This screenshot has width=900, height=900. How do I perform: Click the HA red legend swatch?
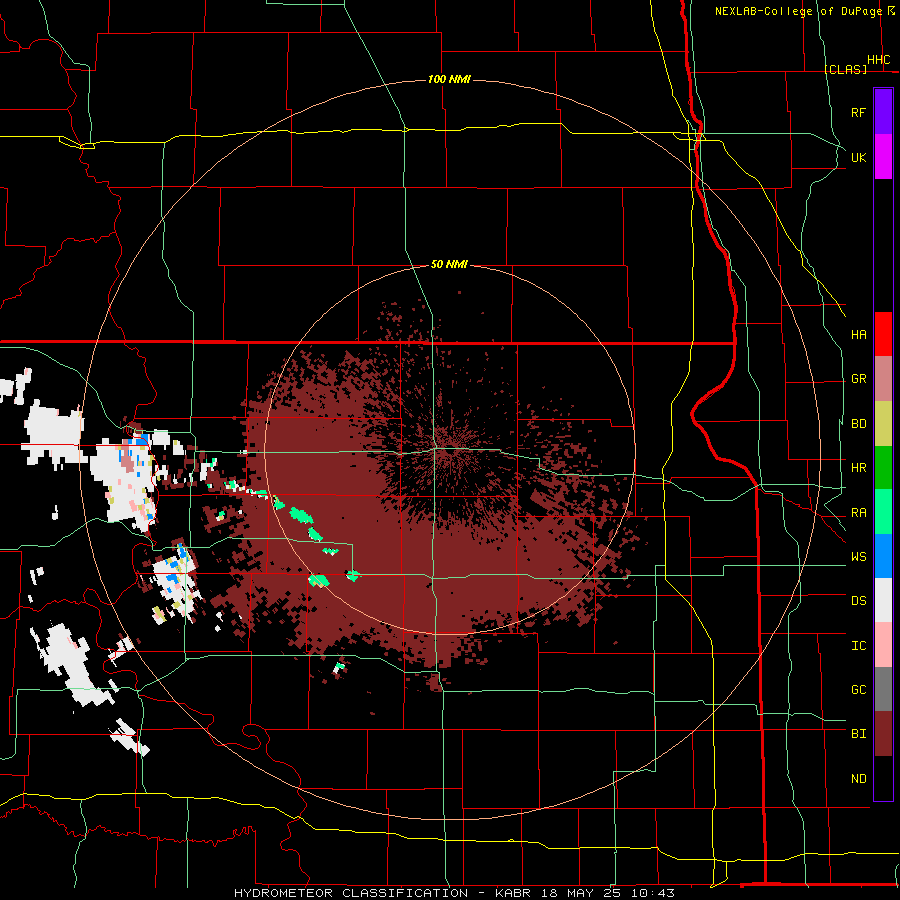883,334
